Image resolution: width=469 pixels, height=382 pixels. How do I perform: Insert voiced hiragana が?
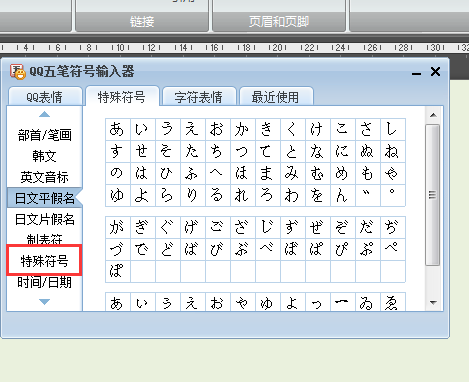pyautogui.click(x=118, y=227)
